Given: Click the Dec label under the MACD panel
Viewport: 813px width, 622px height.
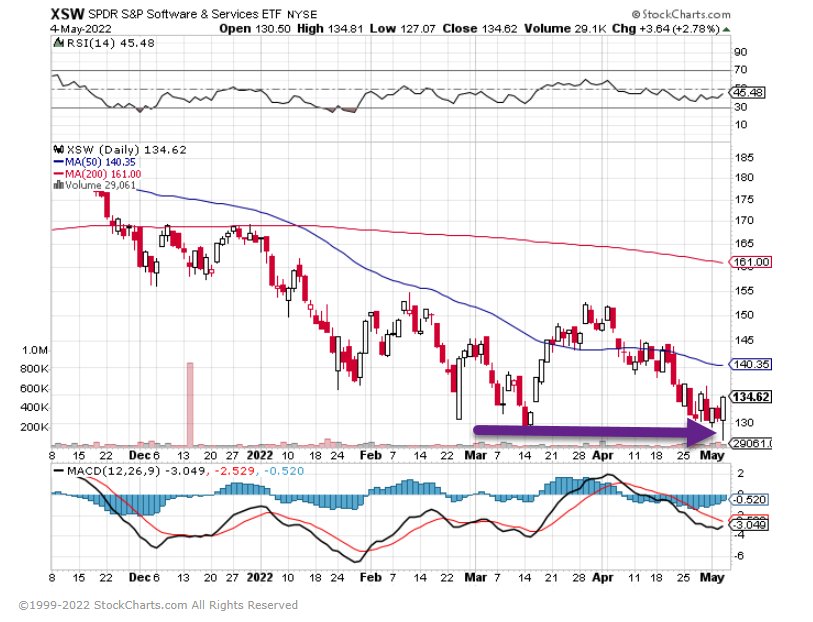Looking at the screenshot, I should pyautogui.click(x=140, y=577).
